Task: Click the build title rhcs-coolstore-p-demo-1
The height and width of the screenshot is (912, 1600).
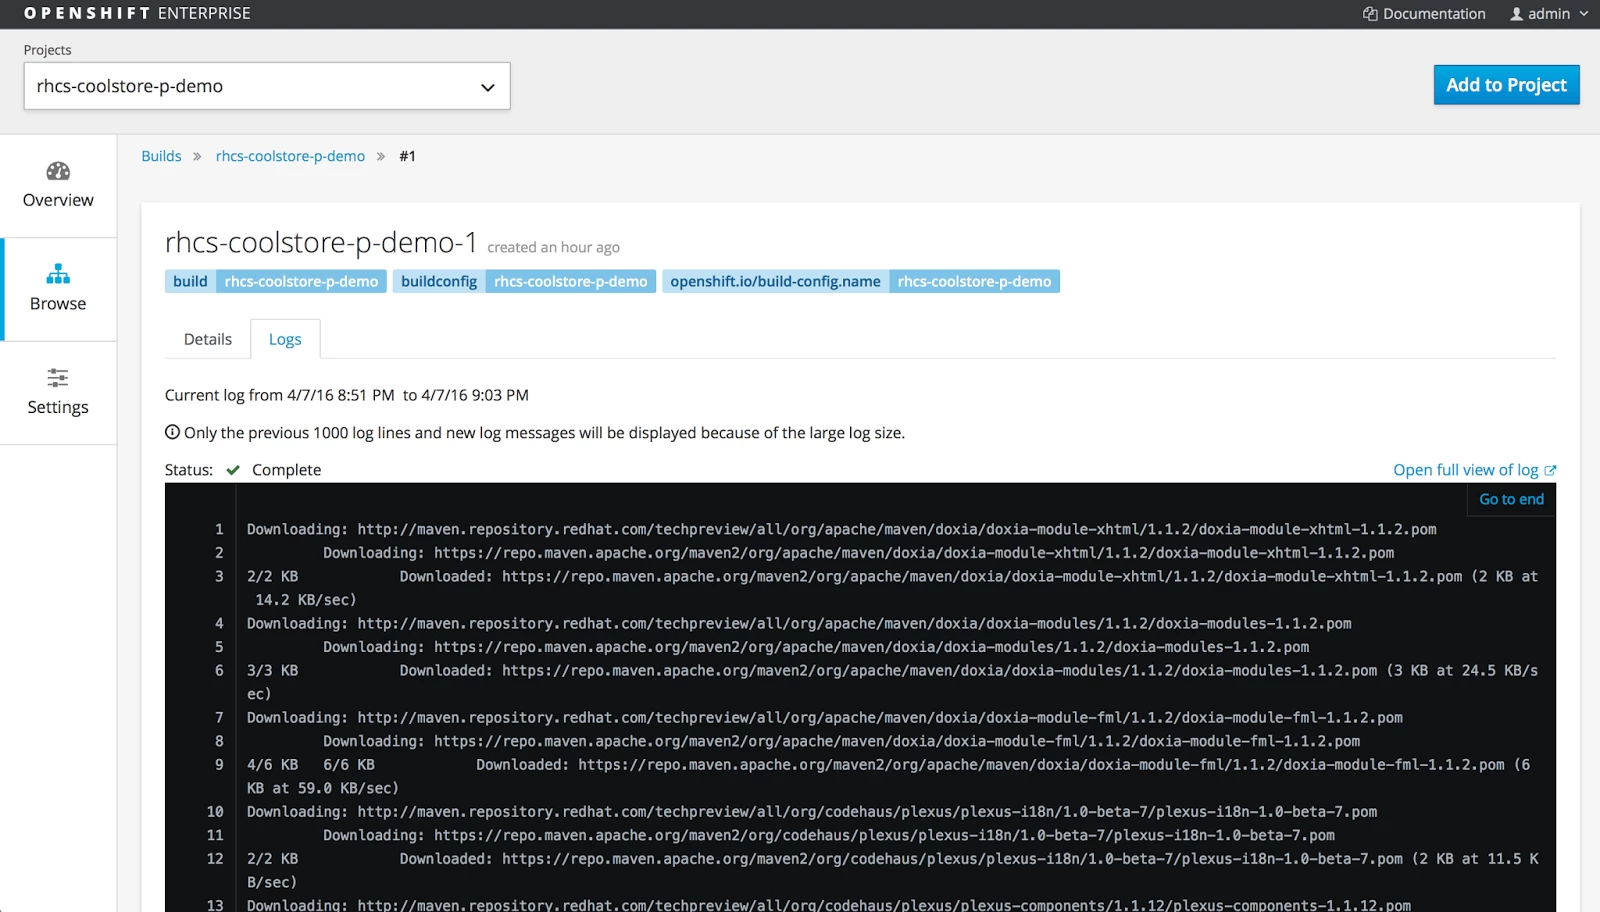Action: pyautogui.click(x=321, y=243)
